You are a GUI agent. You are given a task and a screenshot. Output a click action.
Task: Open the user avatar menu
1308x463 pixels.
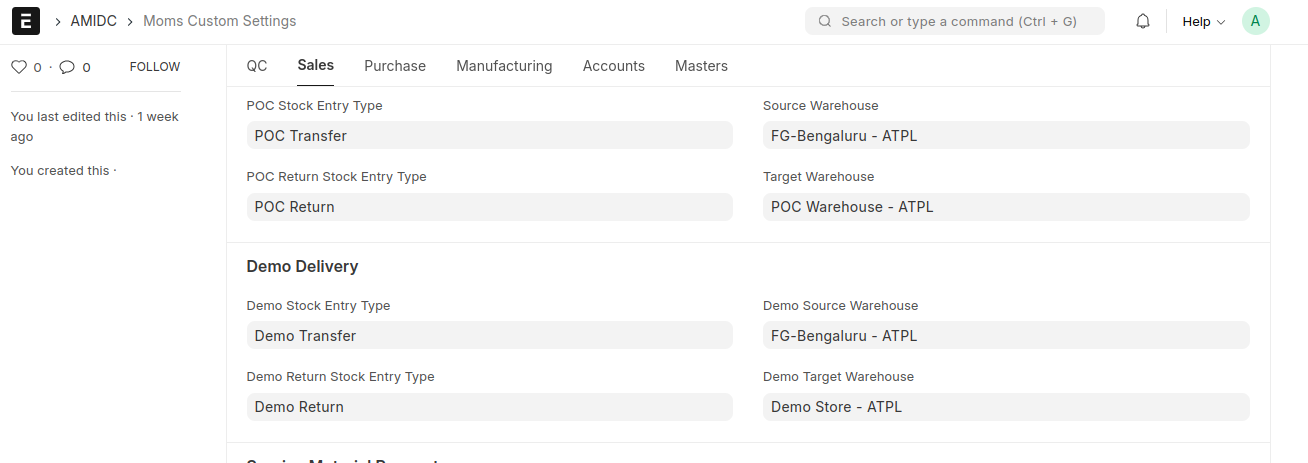[1255, 21]
